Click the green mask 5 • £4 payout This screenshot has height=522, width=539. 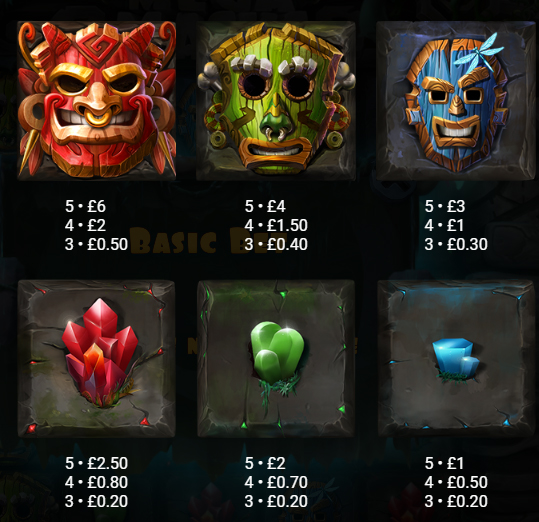265,206
